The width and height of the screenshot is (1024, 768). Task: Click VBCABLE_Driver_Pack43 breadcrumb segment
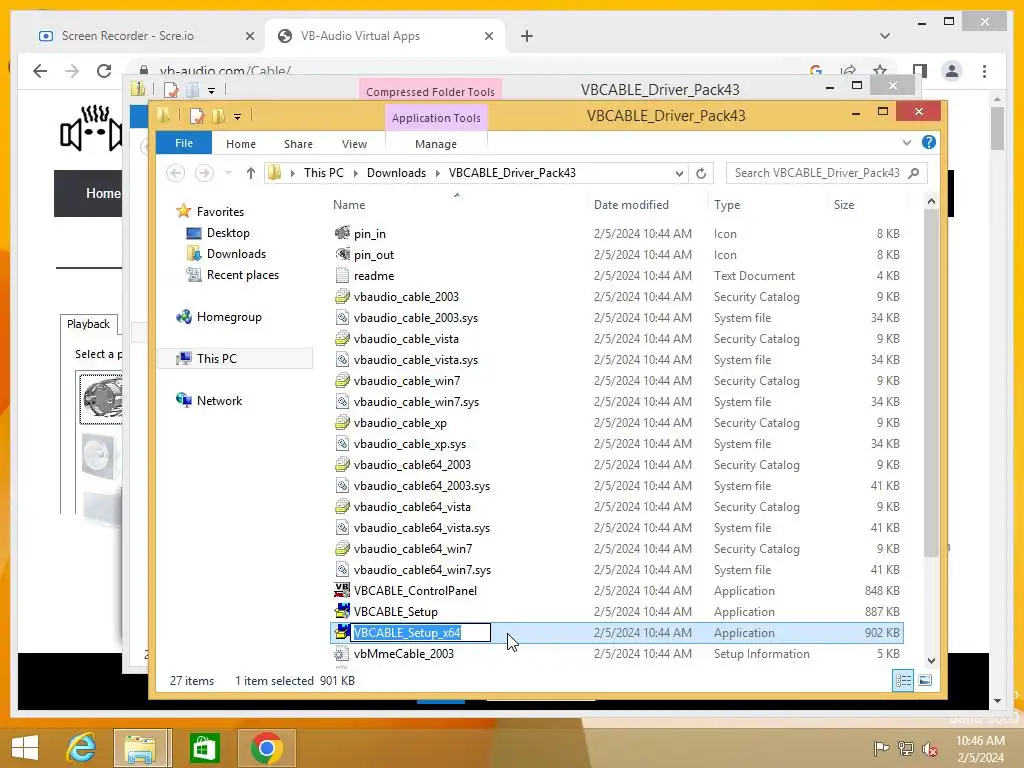pyautogui.click(x=512, y=172)
